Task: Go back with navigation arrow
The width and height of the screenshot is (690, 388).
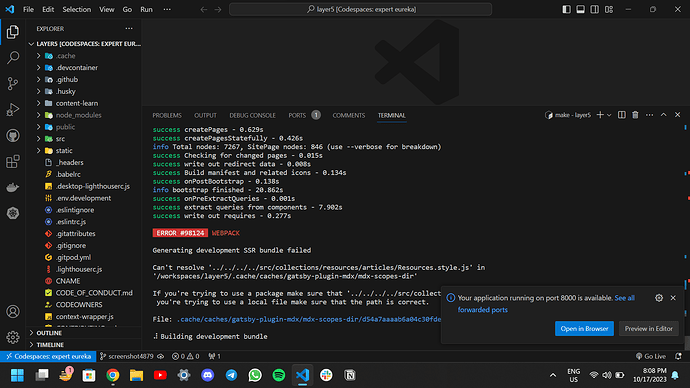Action: (x=204, y=9)
